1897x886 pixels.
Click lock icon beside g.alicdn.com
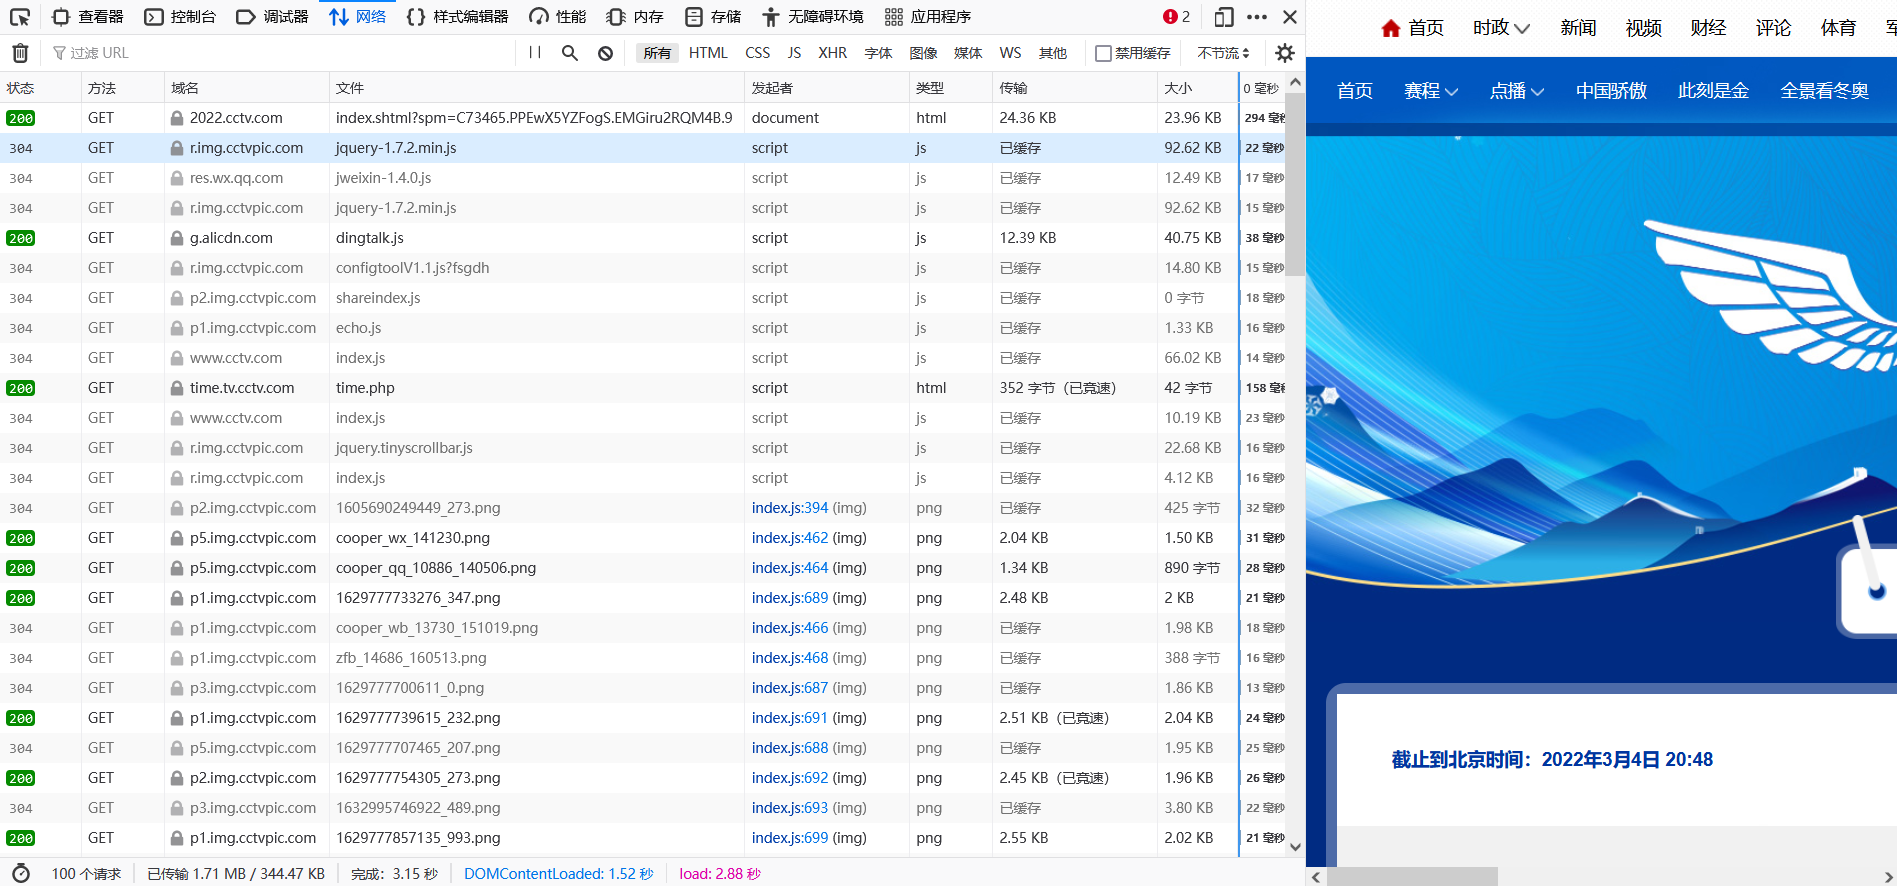pos(177,238)
